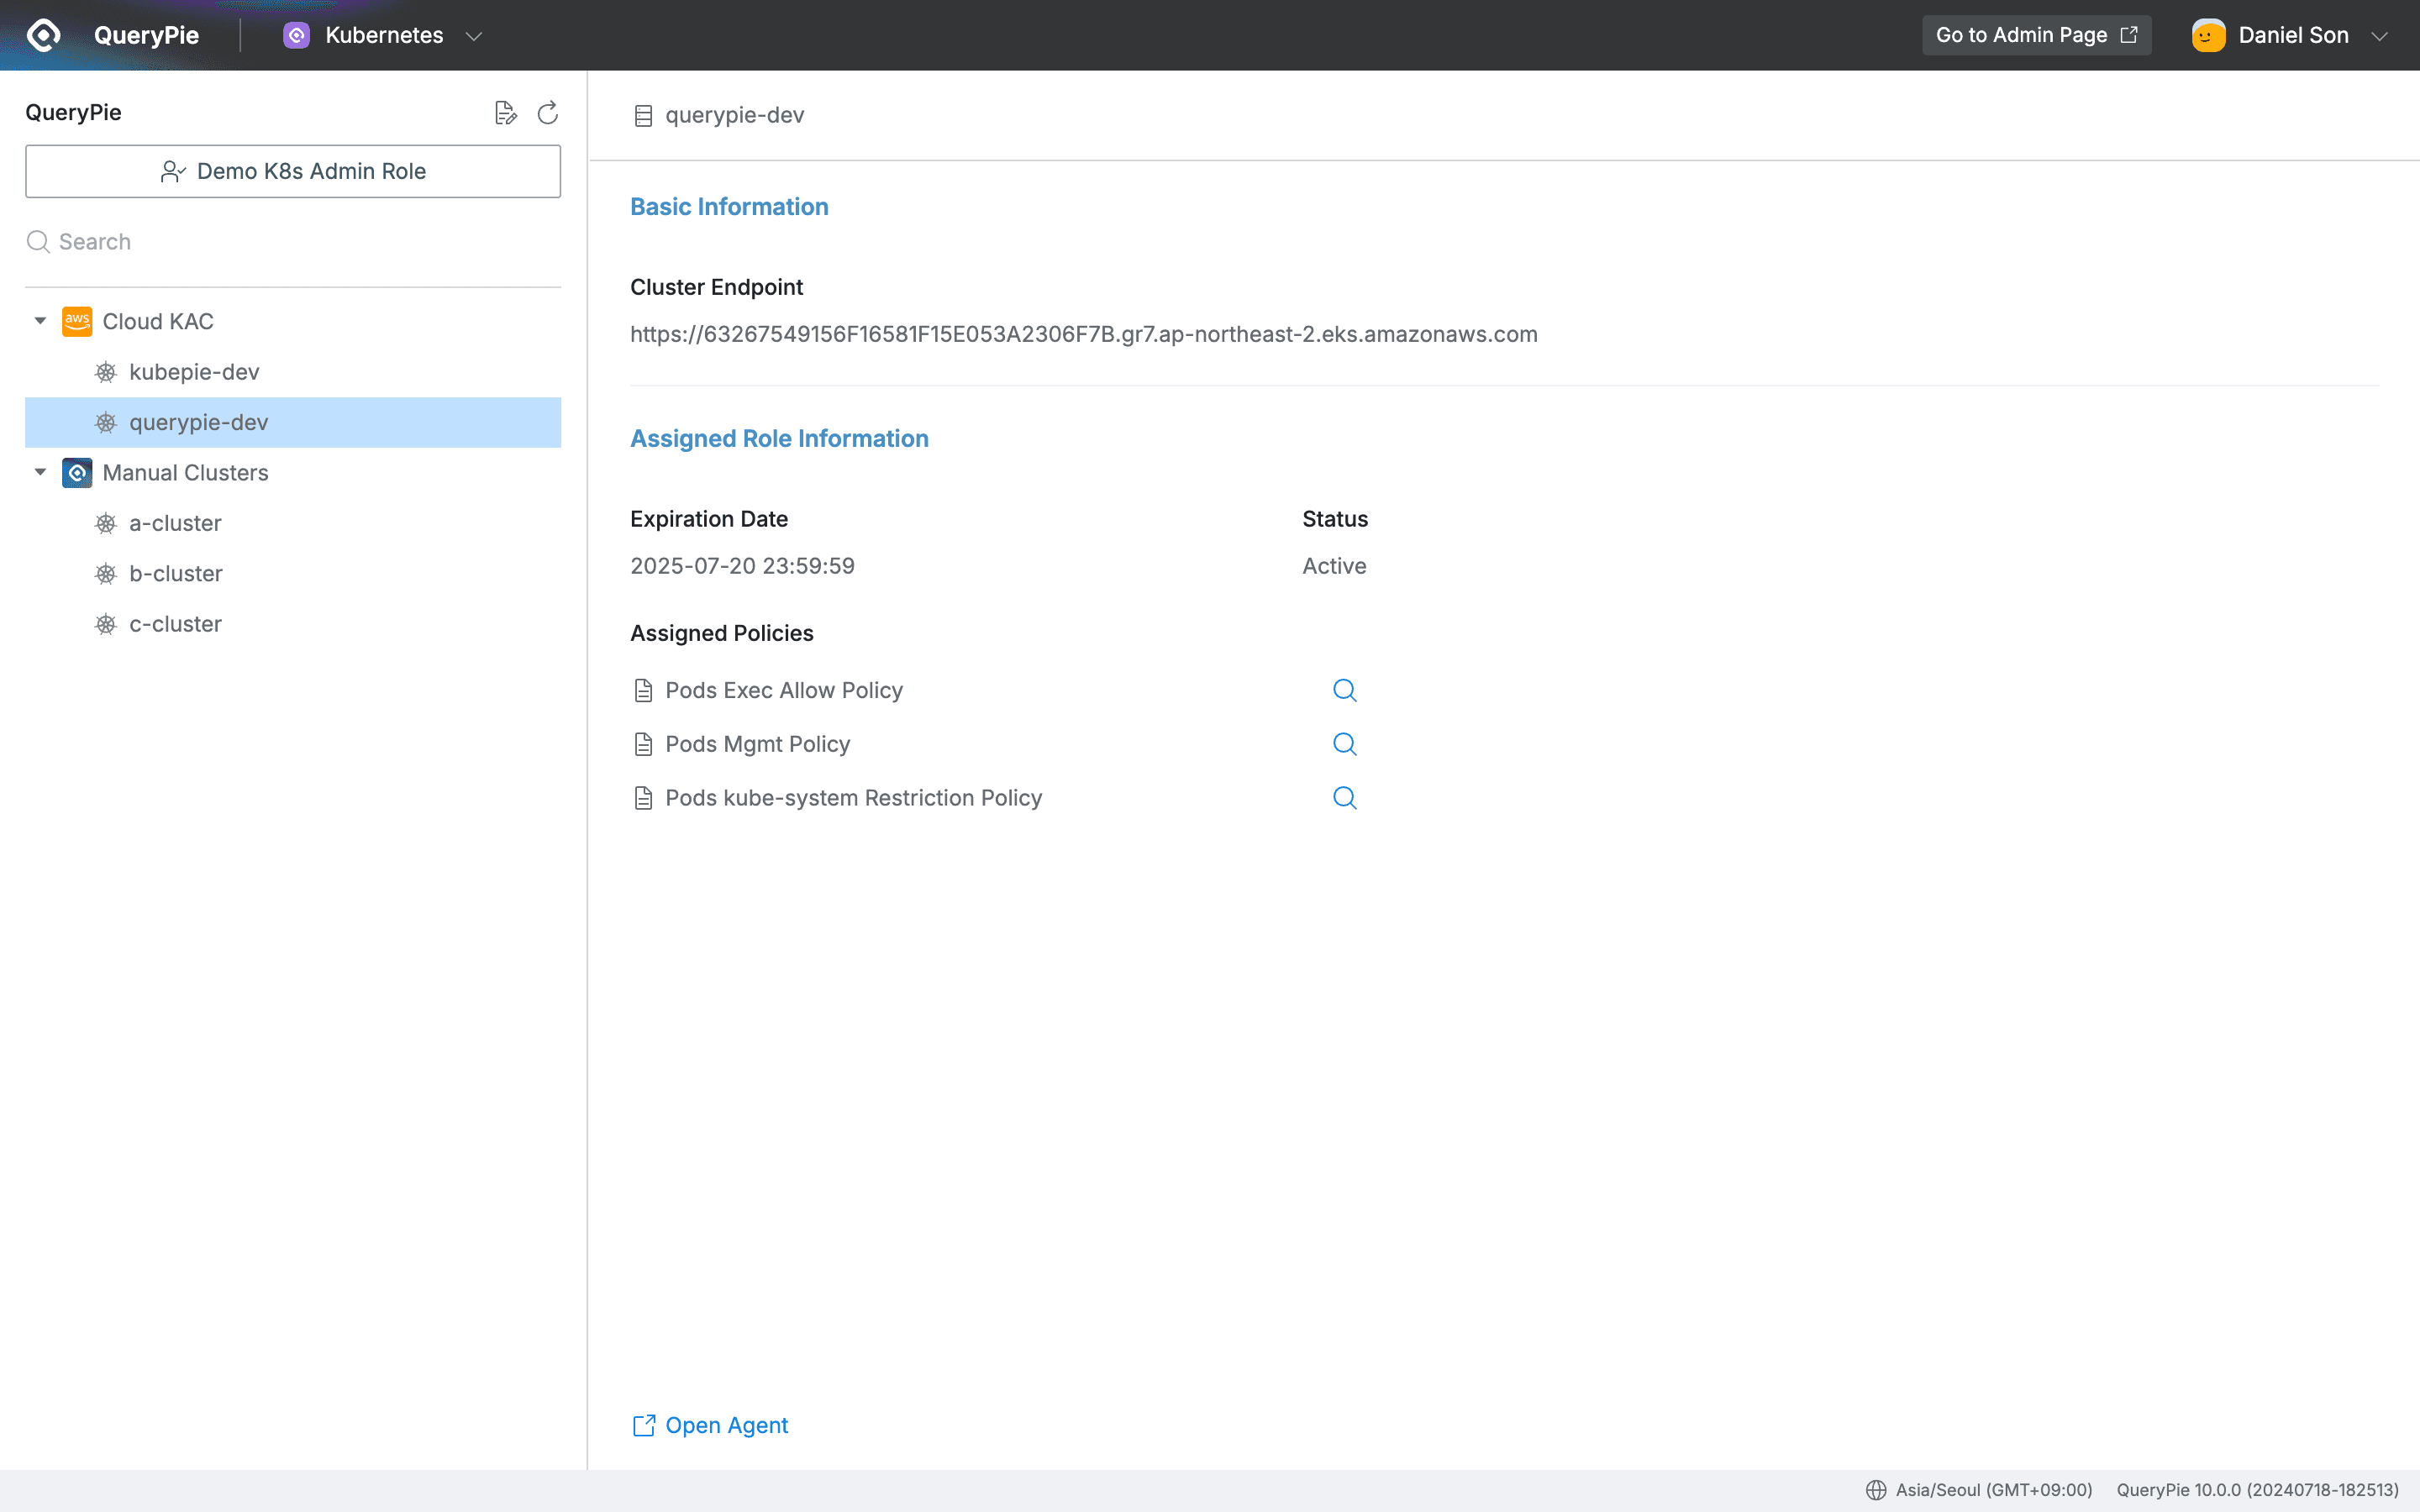The image size is (2420, 1512).
Task: Open the QueryPie logo in the top bar
Action: pyautogui.click(x=42, y=35)
